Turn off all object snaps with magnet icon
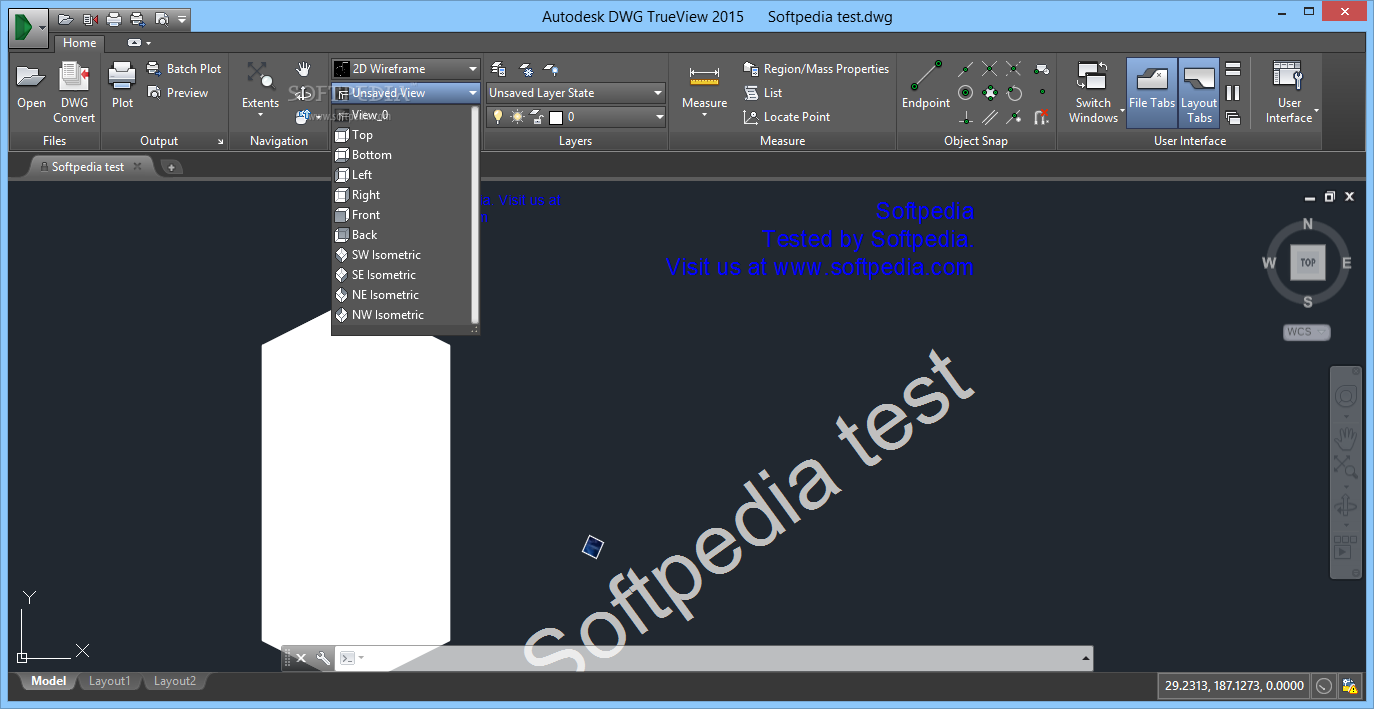The image size is (1374, 709). pos(1042,117)
